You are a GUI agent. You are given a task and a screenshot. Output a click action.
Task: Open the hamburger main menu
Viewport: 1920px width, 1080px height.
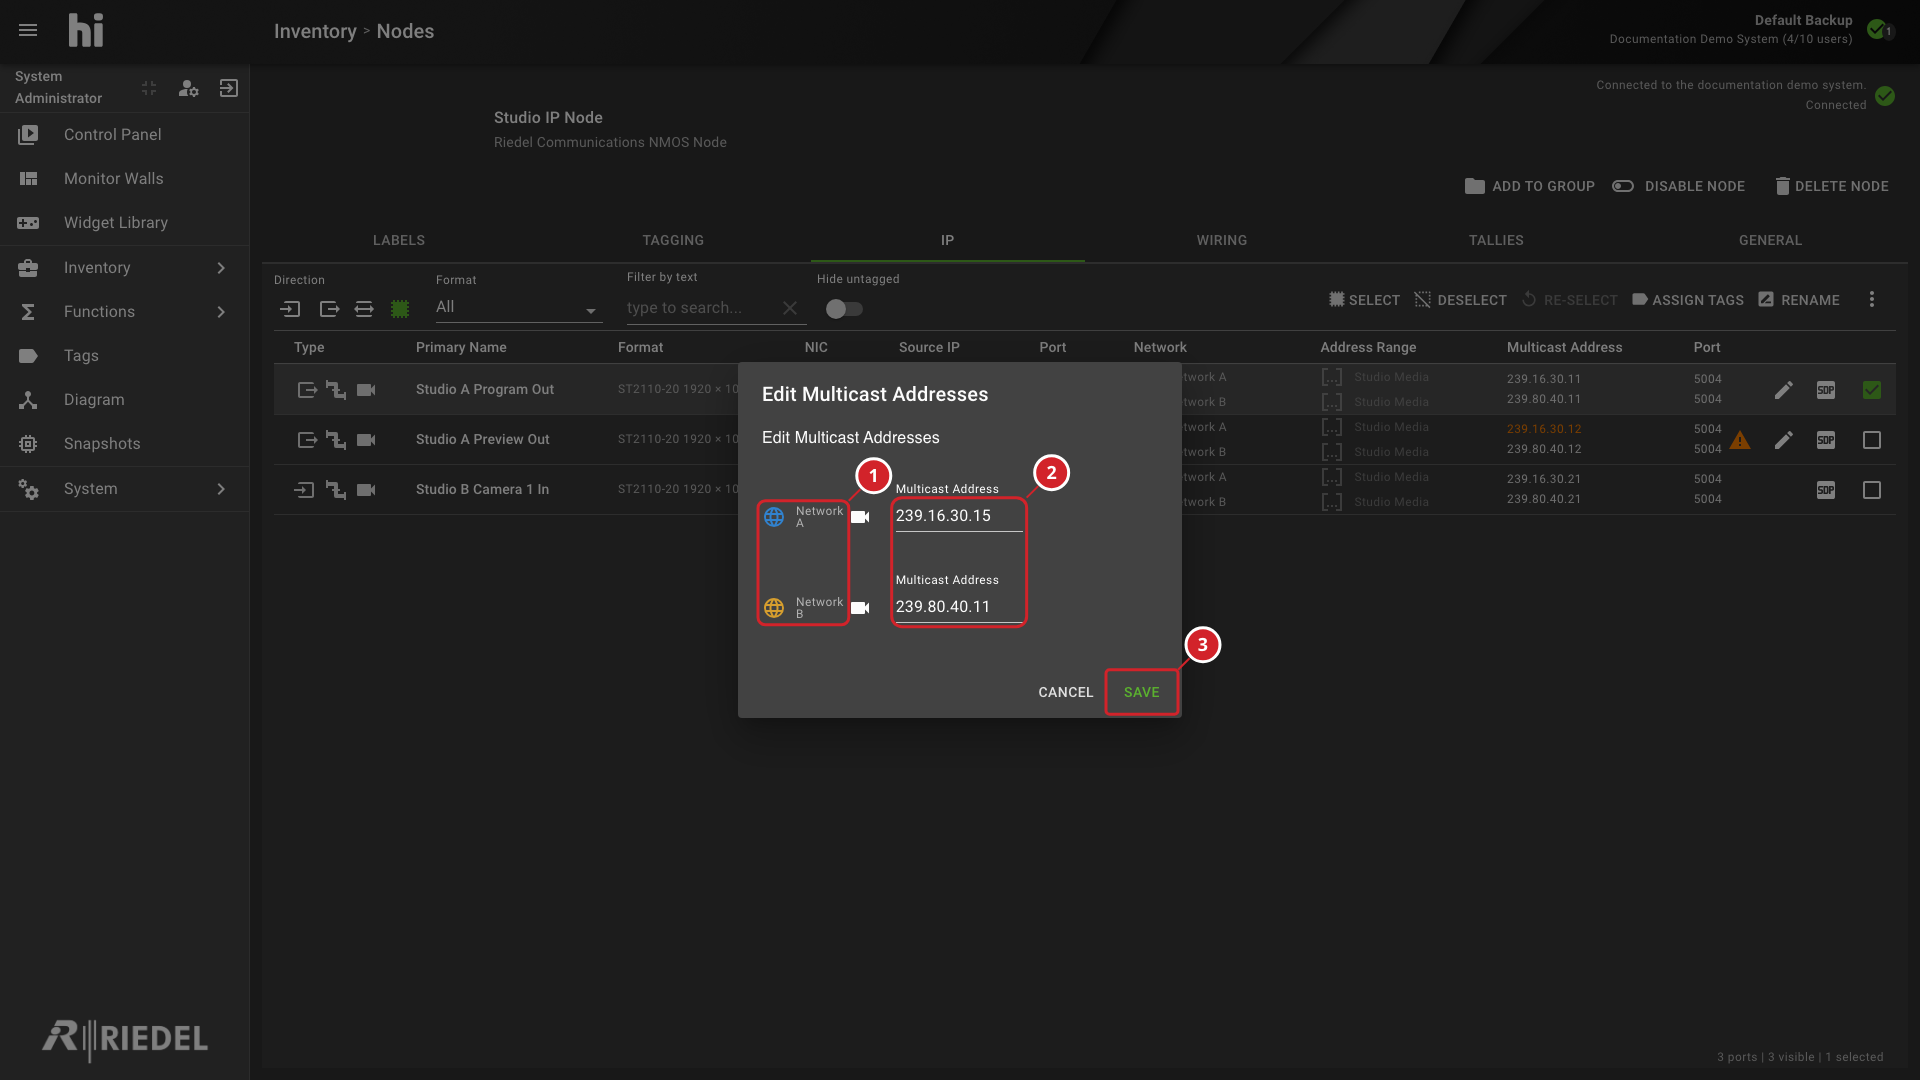28,31
